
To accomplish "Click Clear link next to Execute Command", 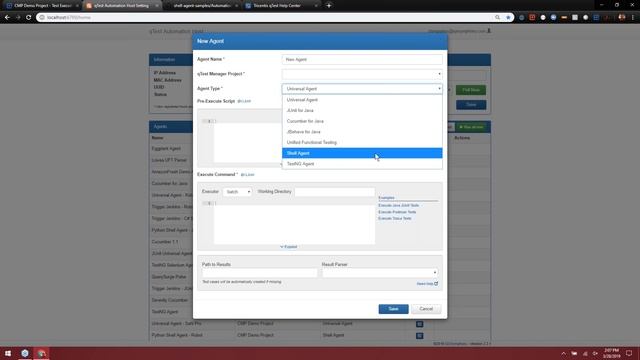I will (x=247, y=175).
